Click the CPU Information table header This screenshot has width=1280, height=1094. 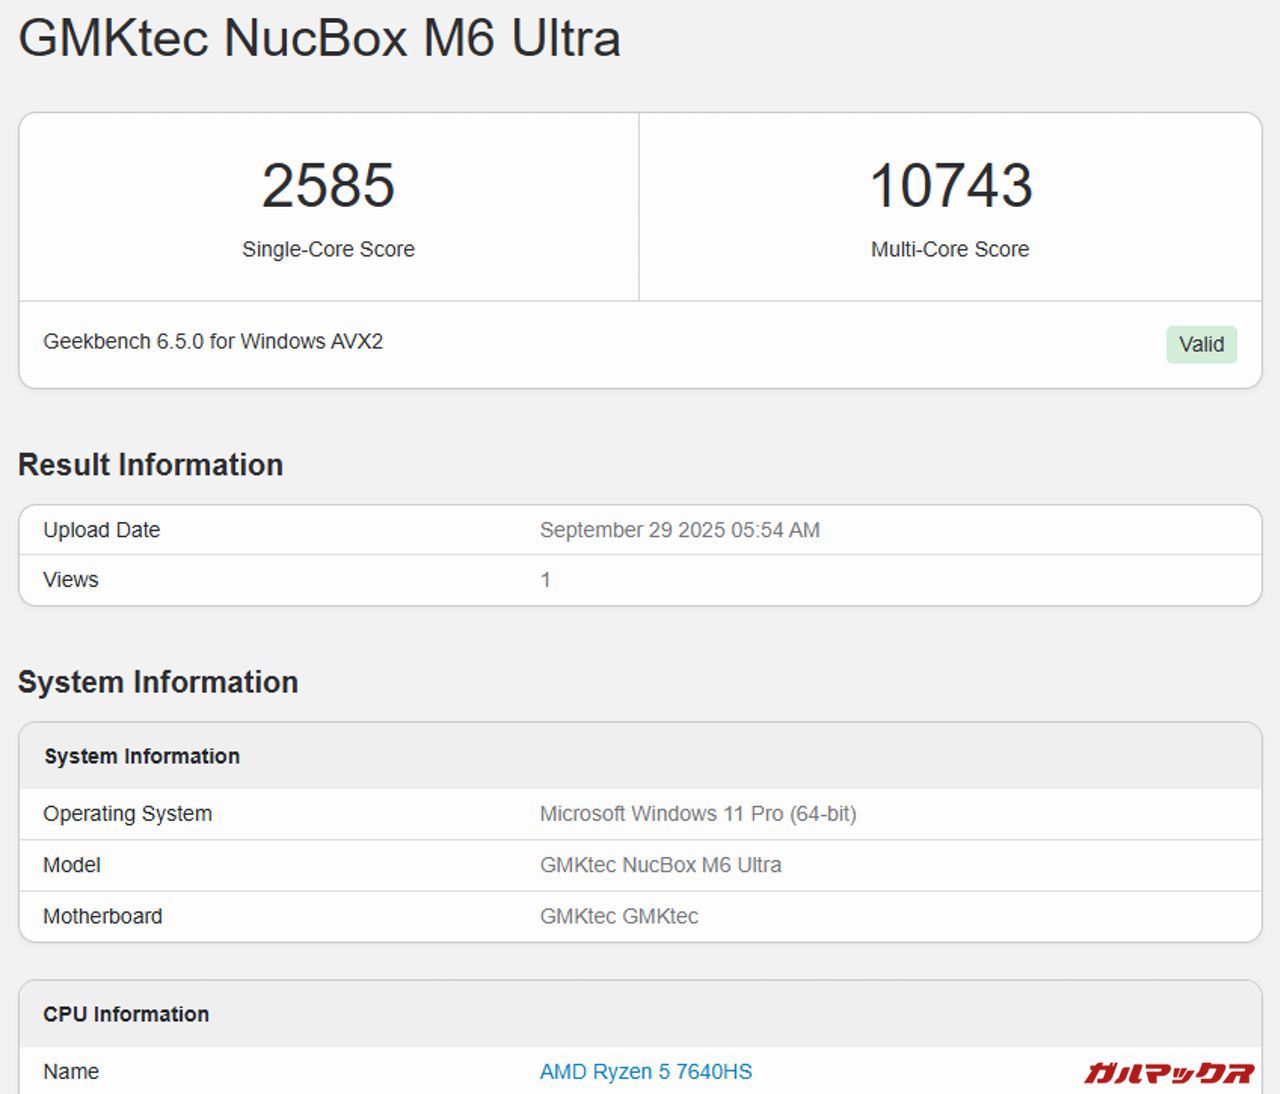point(126,1014)
